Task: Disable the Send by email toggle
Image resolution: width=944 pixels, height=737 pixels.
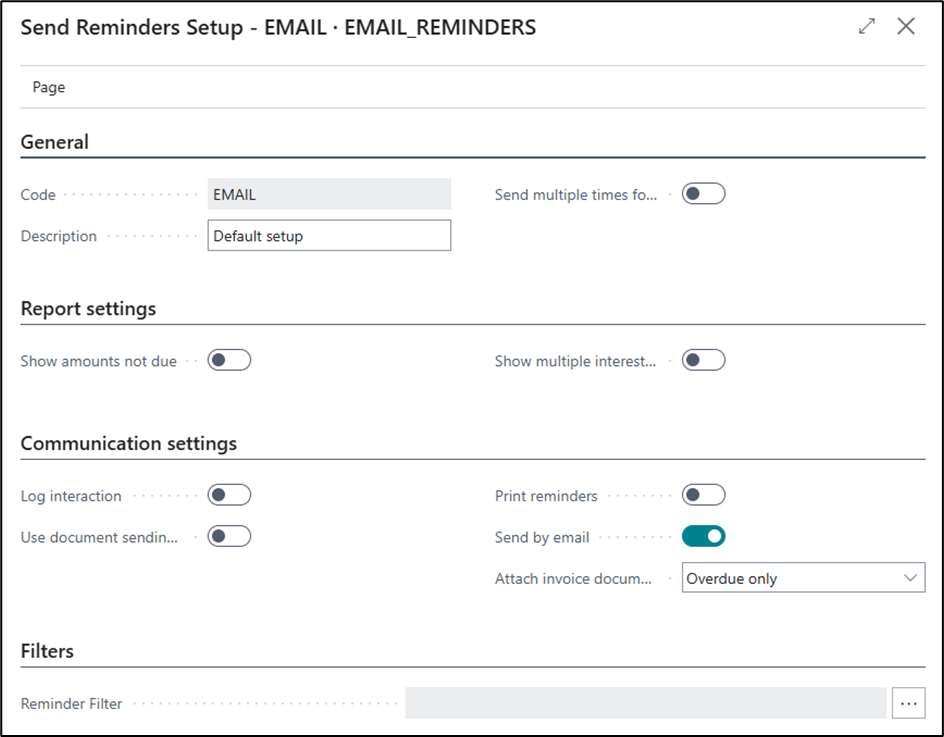Action: [x=703, y=537]
